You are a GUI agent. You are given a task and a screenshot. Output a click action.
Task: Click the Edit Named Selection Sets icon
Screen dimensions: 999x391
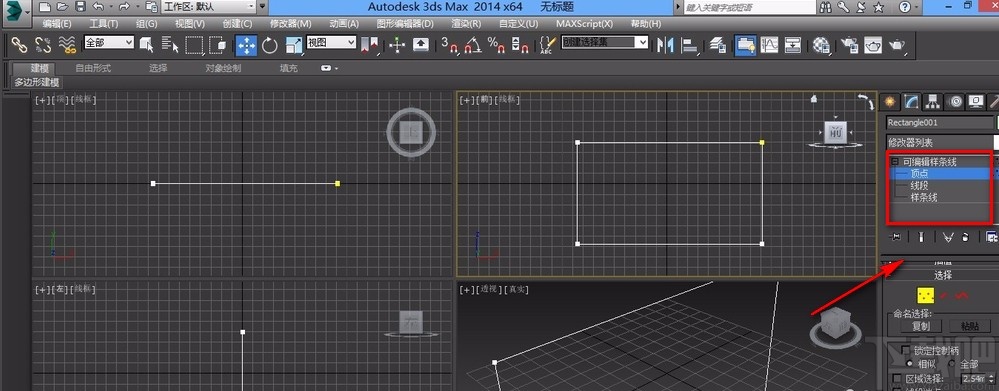click(547, 45)
